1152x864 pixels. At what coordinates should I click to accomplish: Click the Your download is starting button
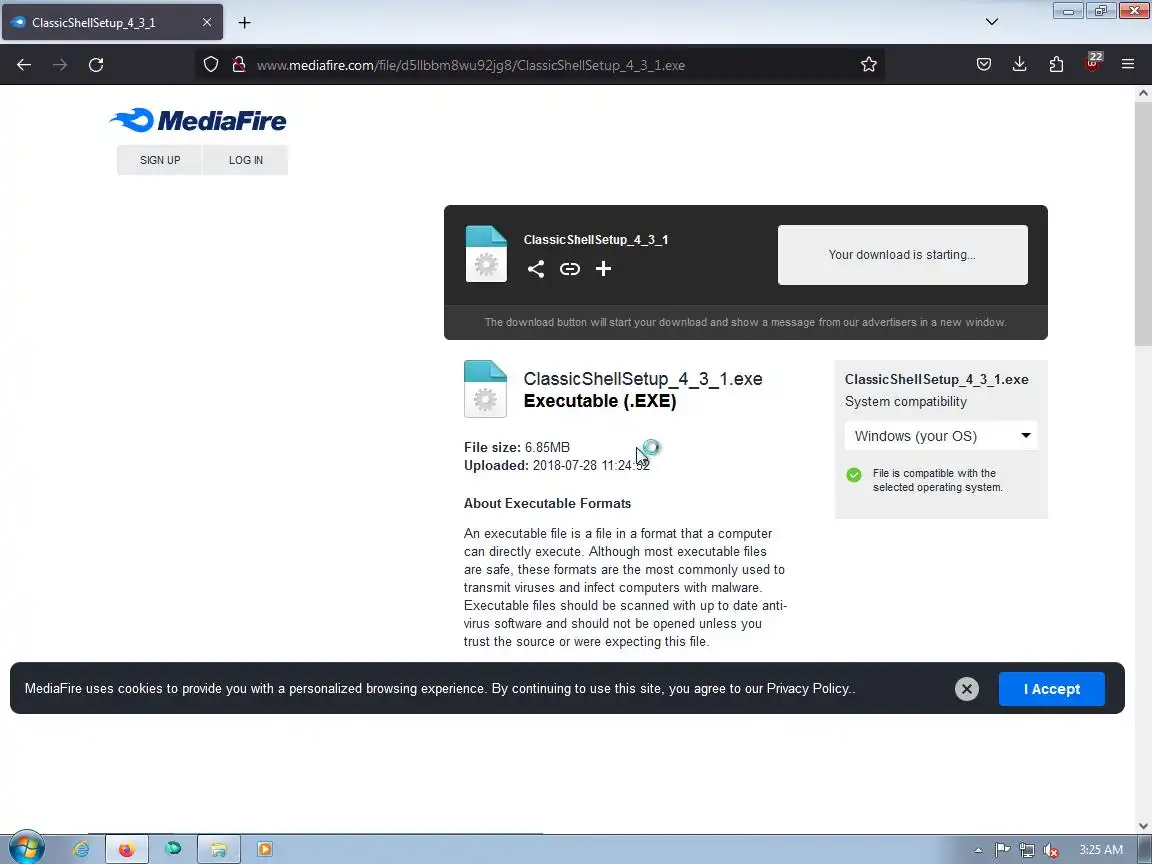(x=902, y=255)
